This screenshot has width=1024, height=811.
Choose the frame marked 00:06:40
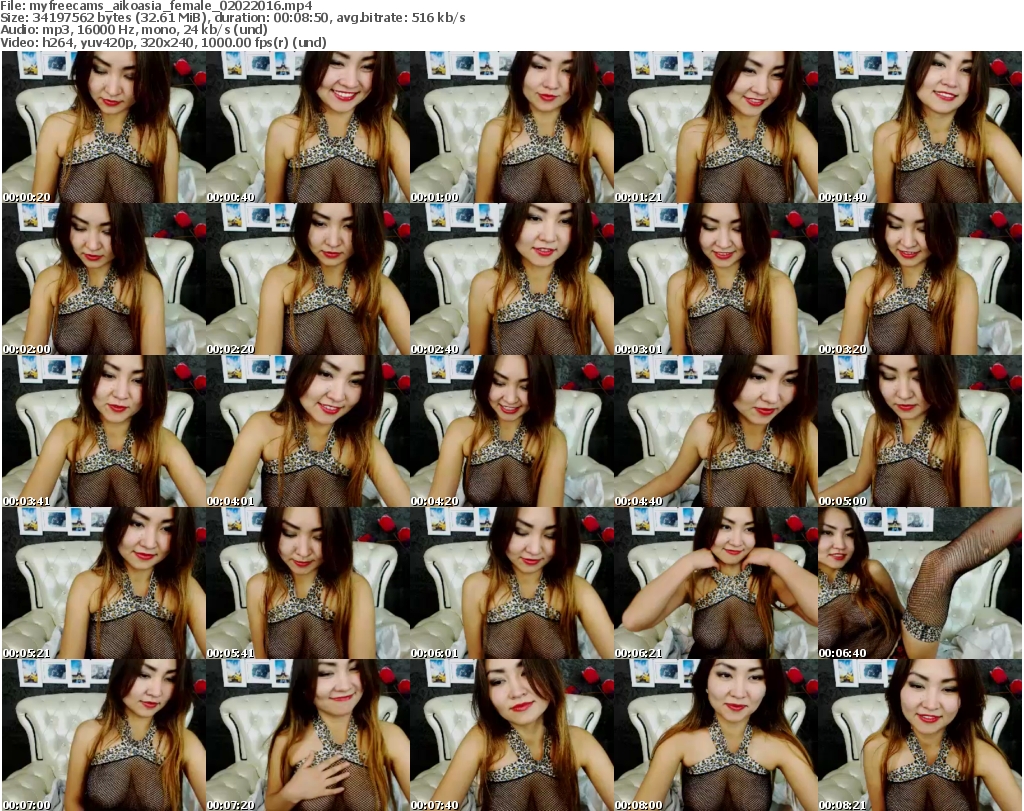click(920, 583)
